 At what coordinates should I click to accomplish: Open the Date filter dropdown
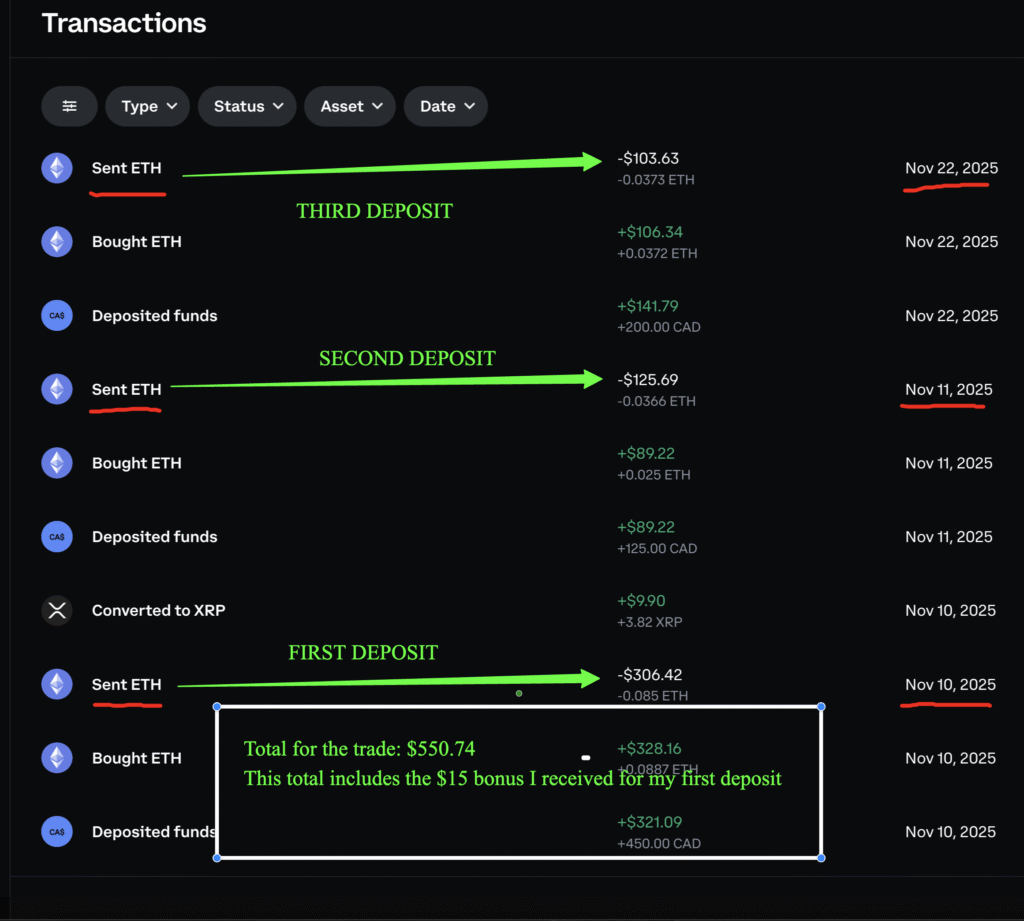pyautogui.click(x=445, y=106)
